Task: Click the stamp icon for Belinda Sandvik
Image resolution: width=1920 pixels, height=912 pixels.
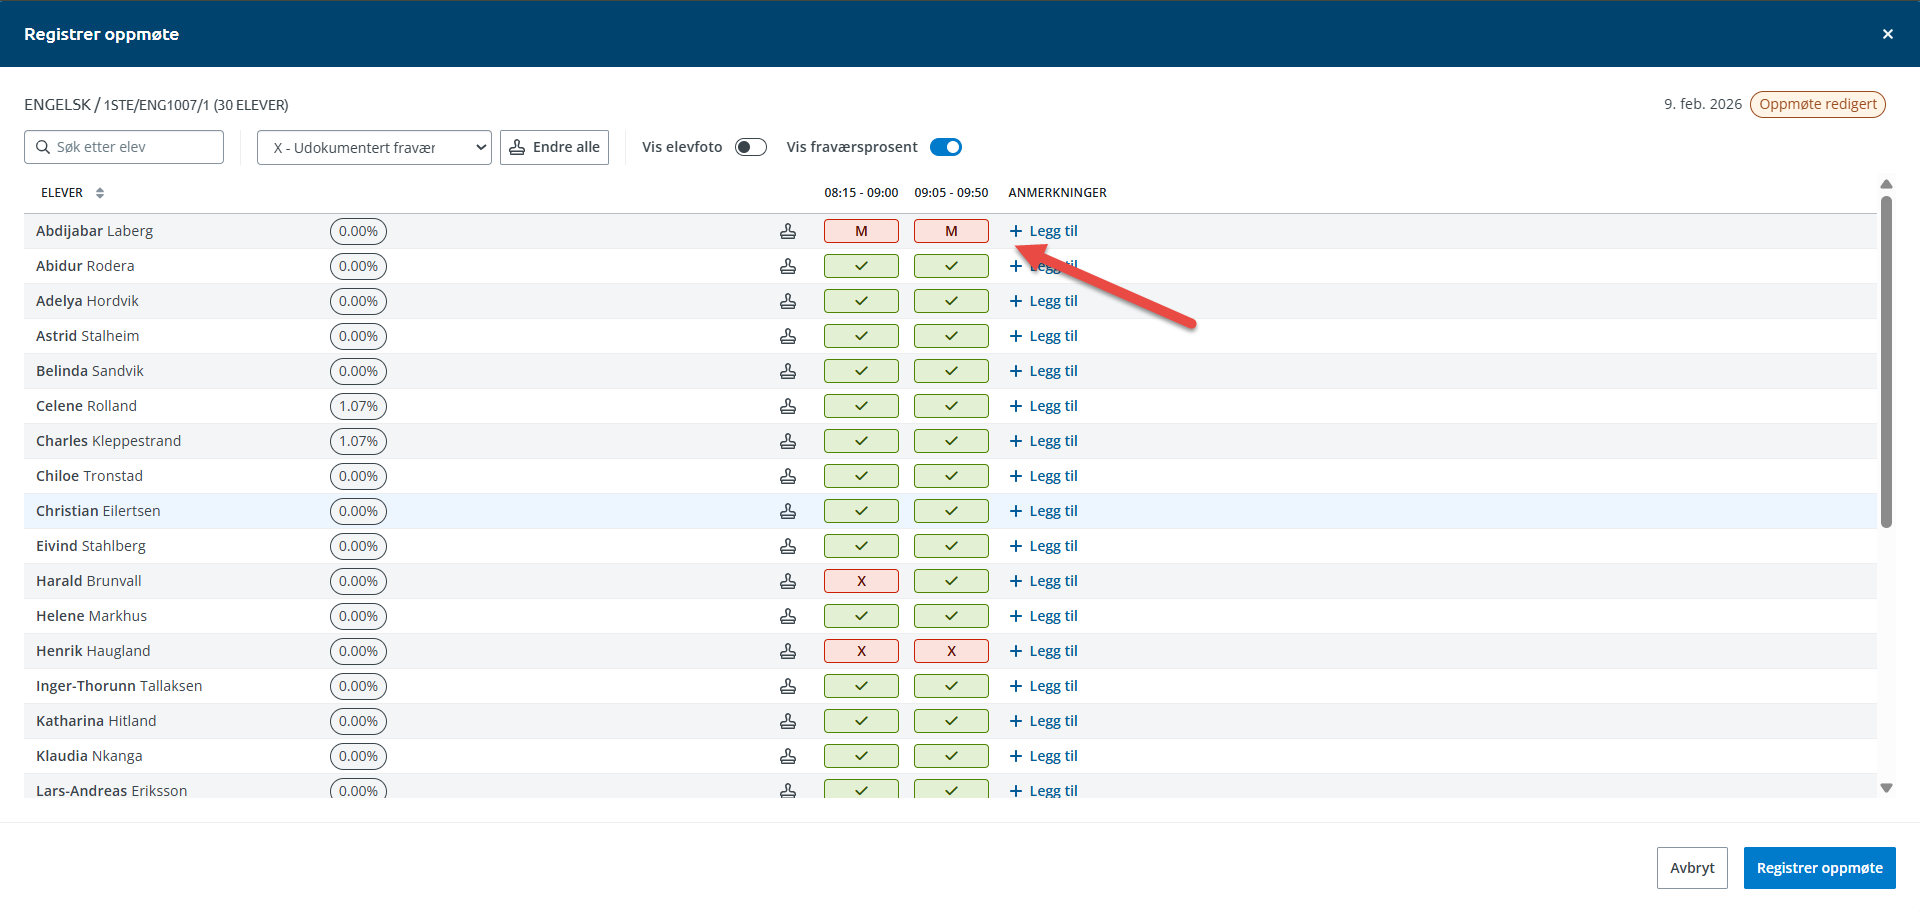Action: pyautogui.click(x=788, y=371)
